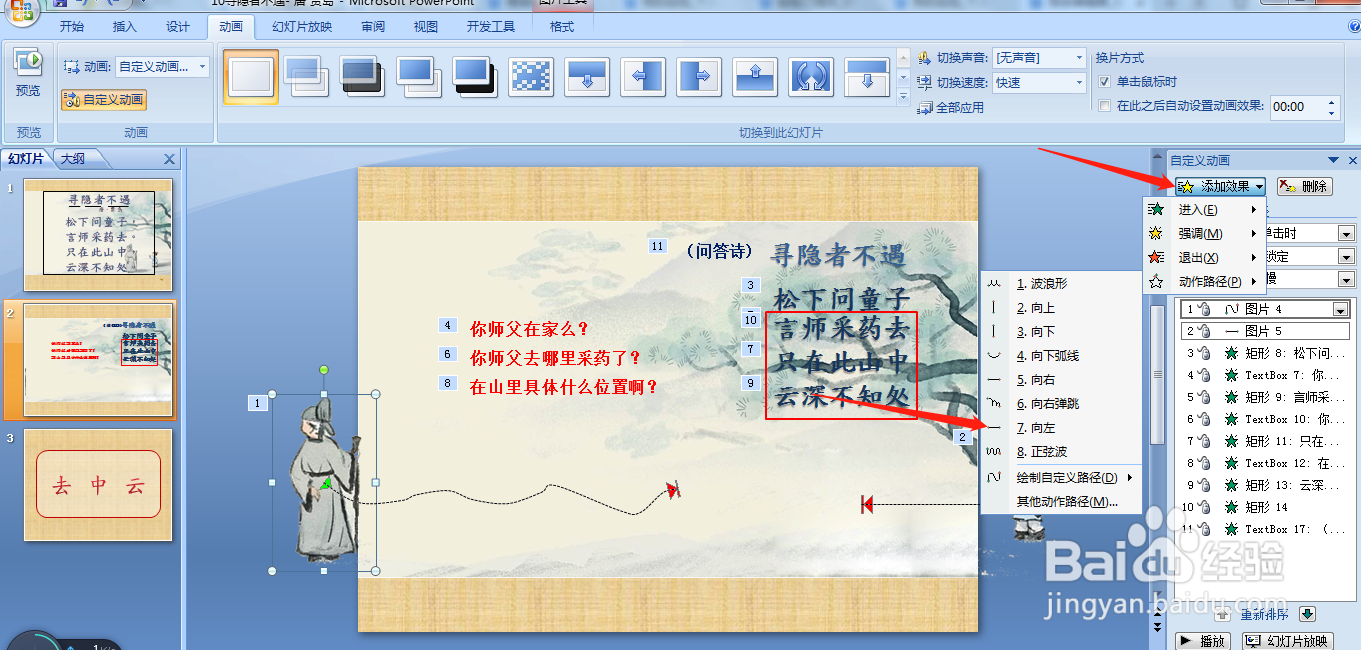Choose the dissolve checkerboard transition
Image resolution: width=1361 pixels, height=650 pixels.
tap(531, 76)
